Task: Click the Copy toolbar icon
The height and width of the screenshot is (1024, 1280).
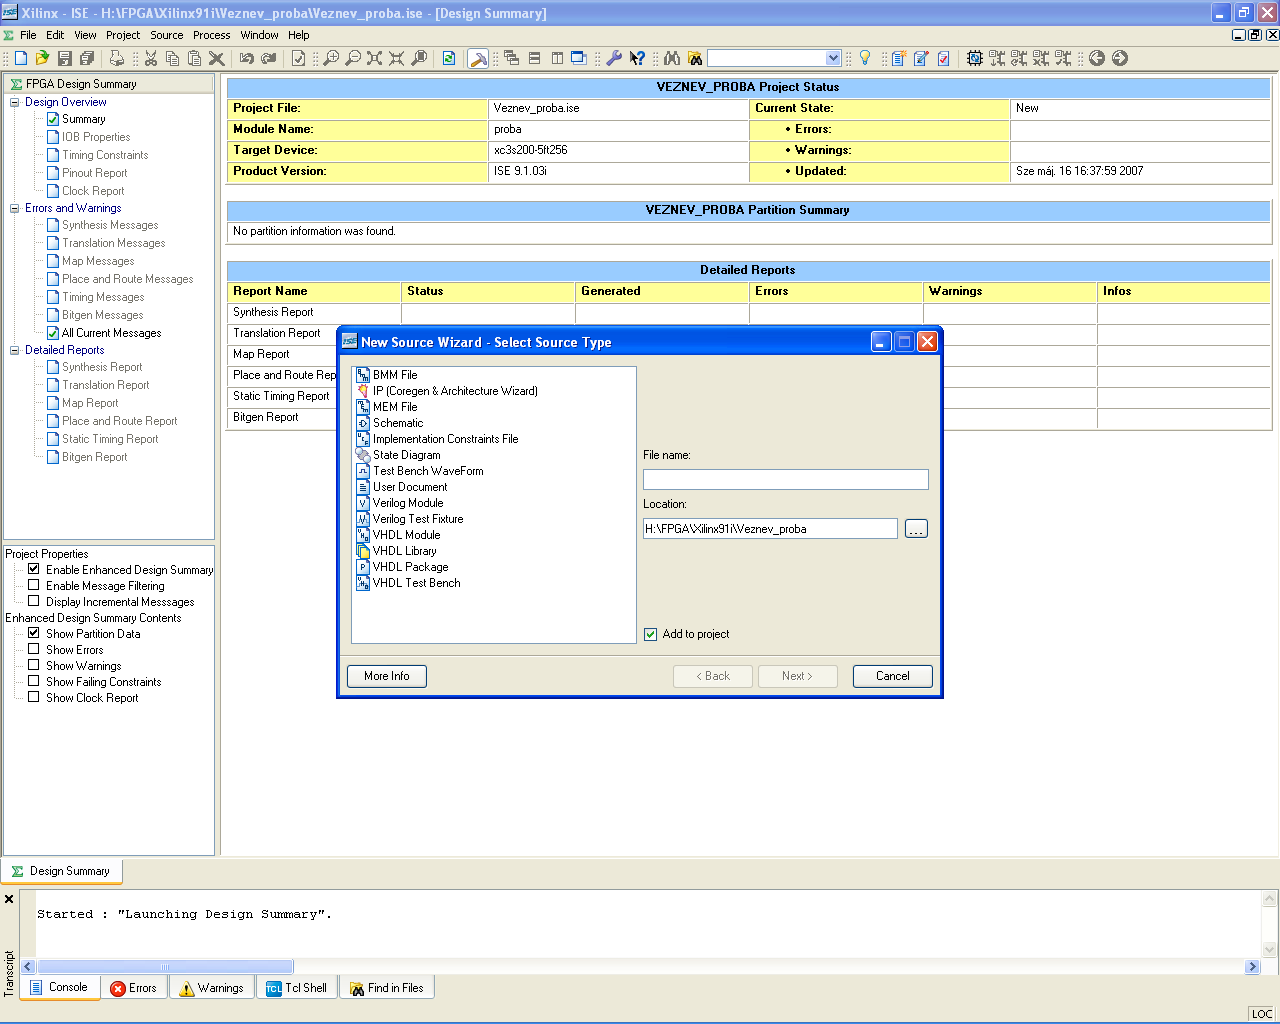Action: click(x=173, y=58)
